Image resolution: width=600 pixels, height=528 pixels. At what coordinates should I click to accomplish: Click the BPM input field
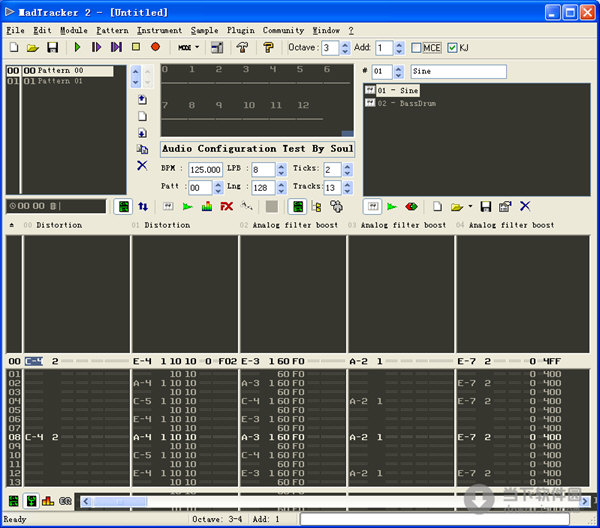(205, 170)
